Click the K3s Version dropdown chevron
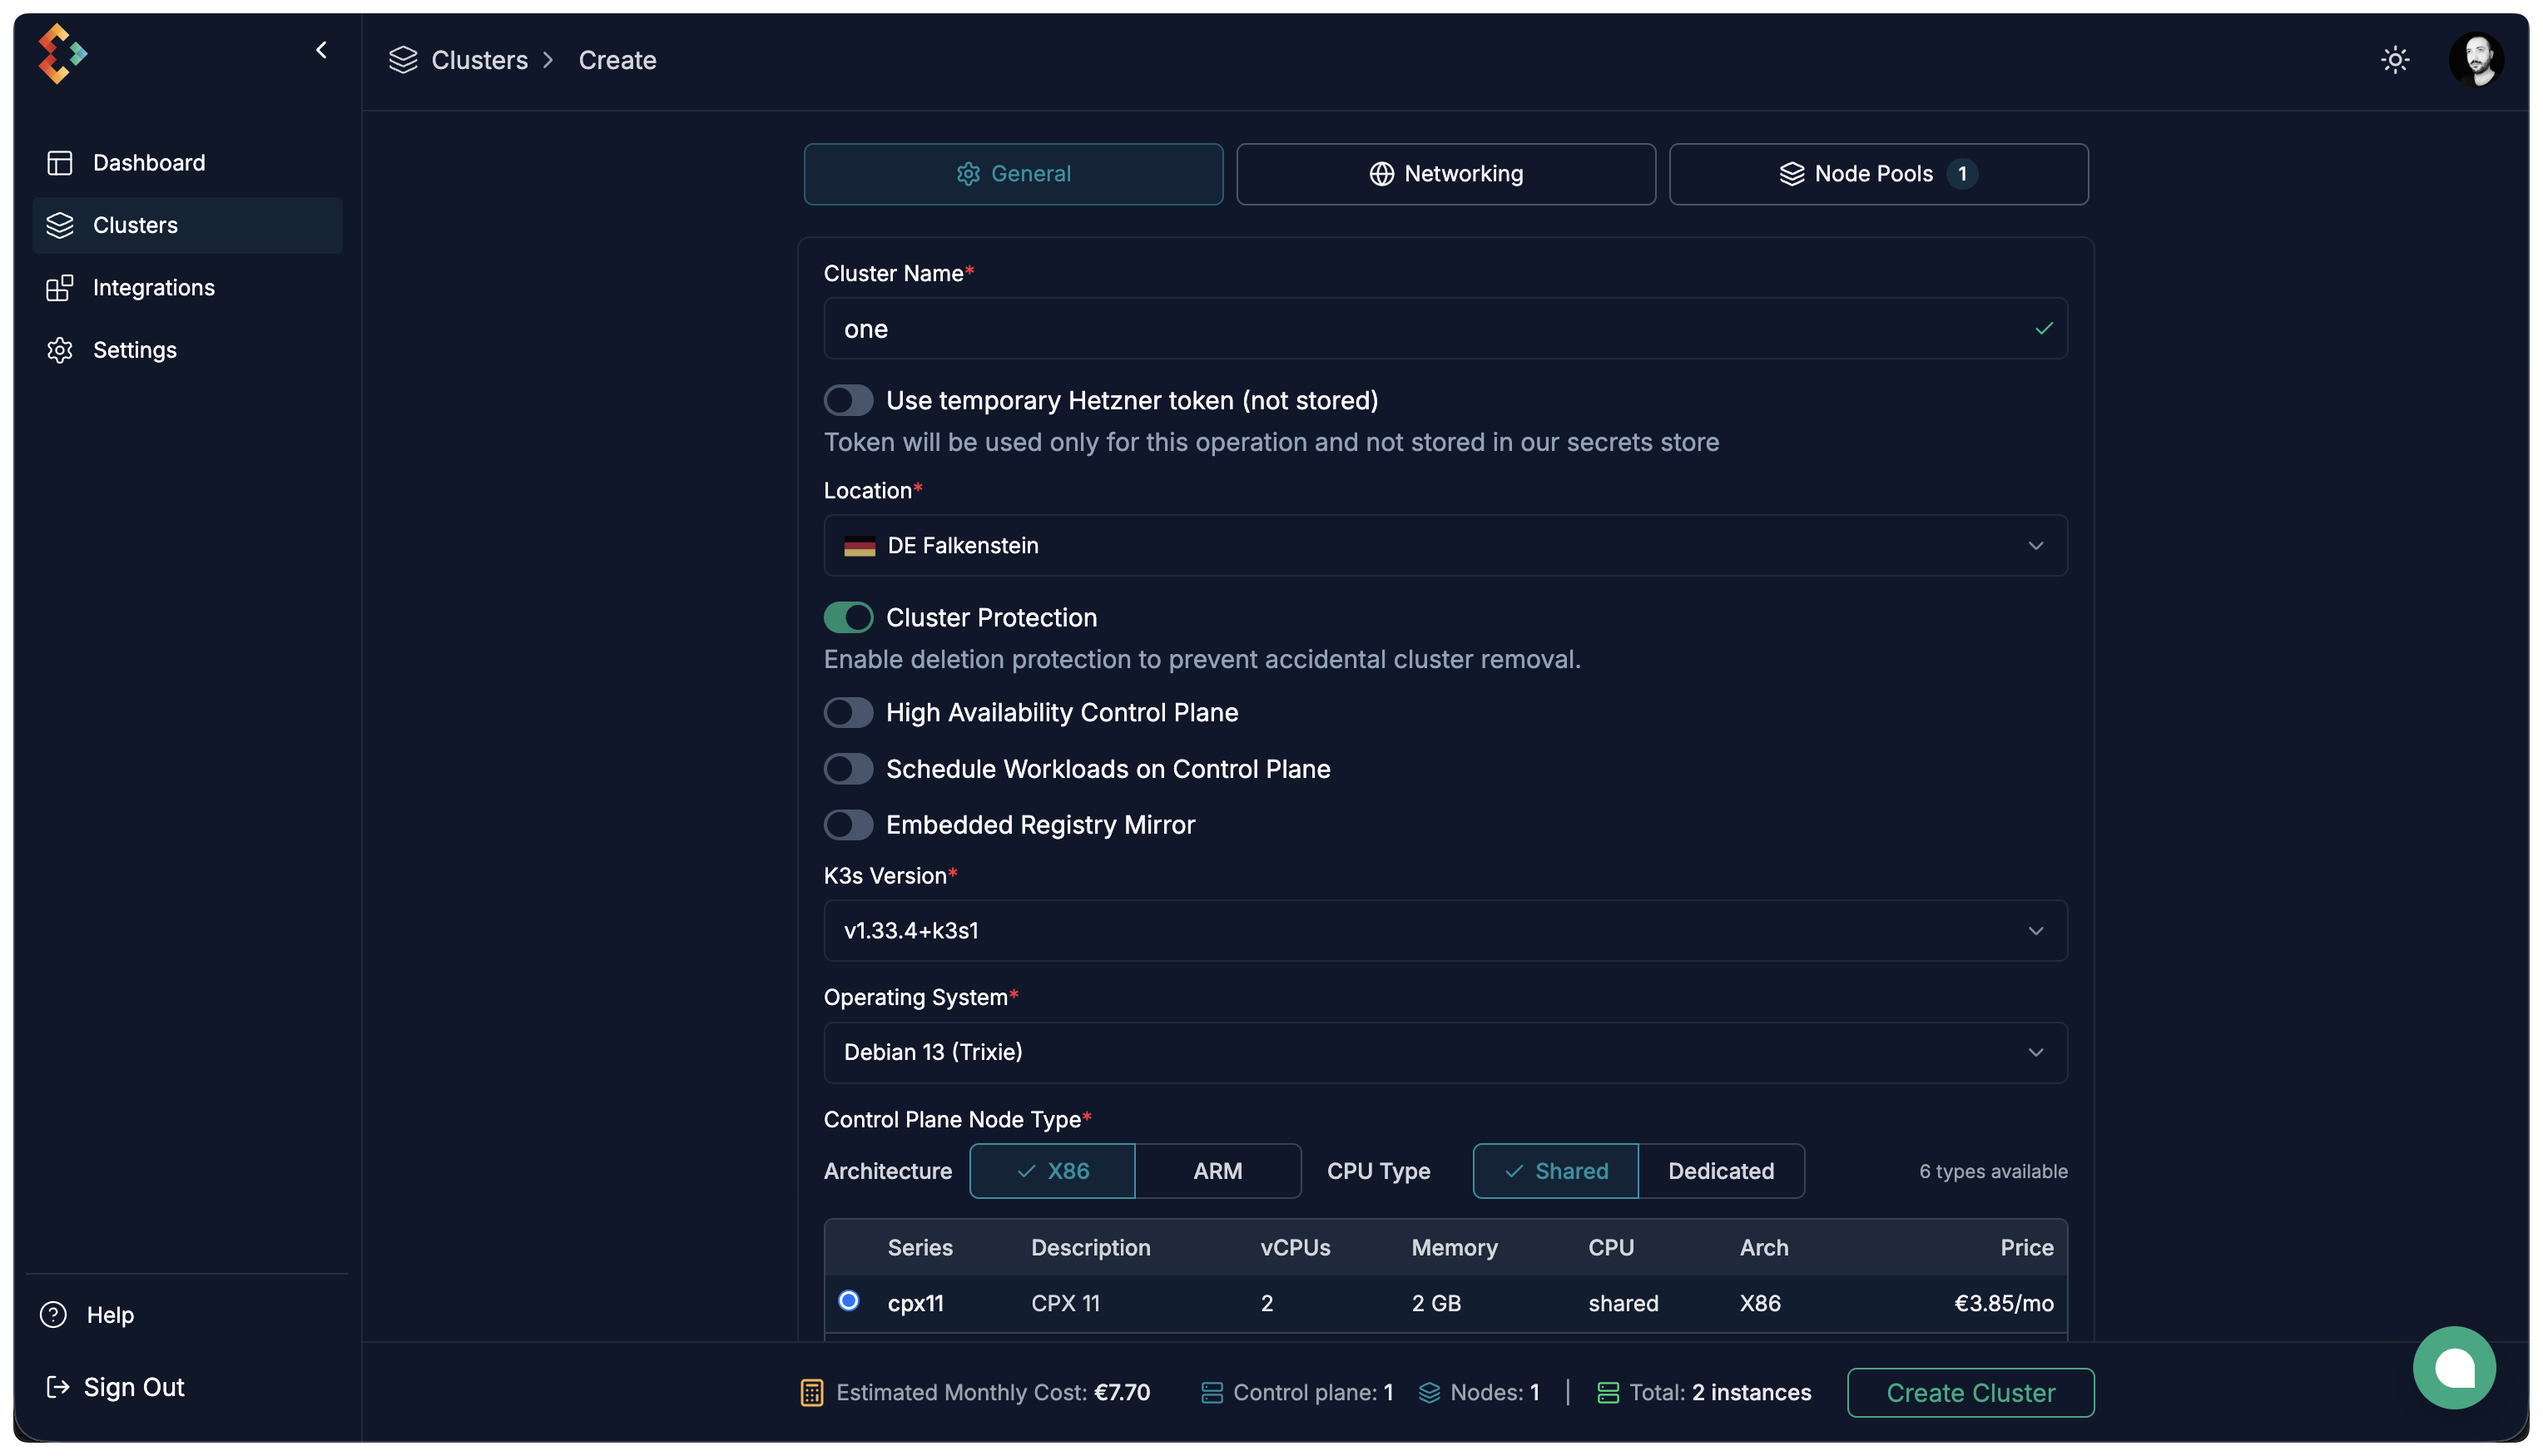 2035,931
